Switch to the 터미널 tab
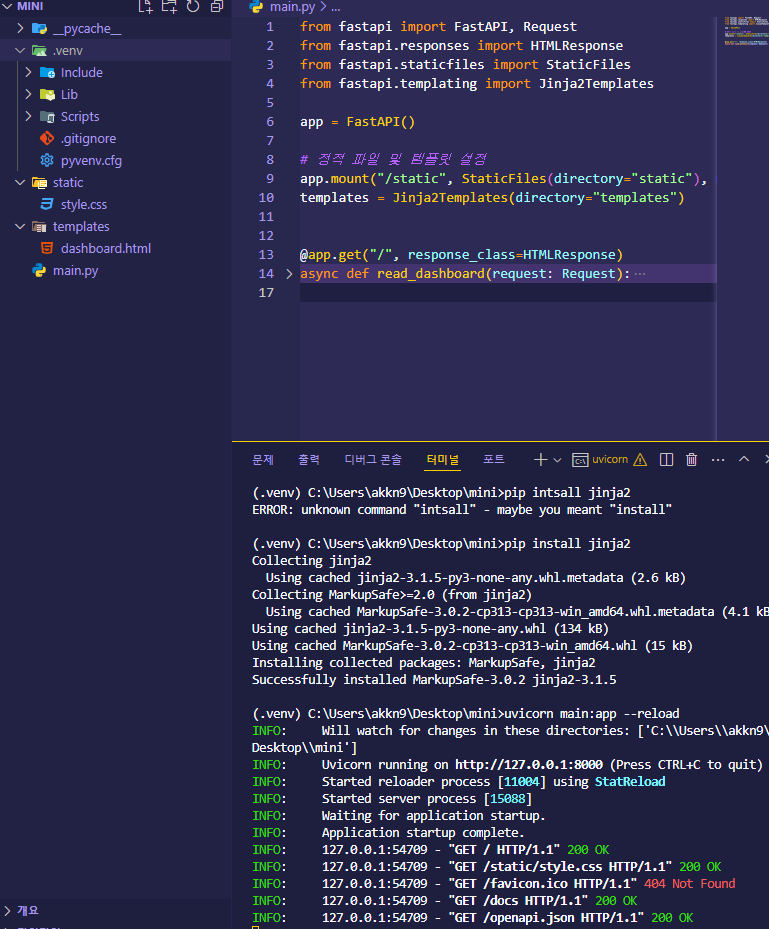 tap(443, 460)
